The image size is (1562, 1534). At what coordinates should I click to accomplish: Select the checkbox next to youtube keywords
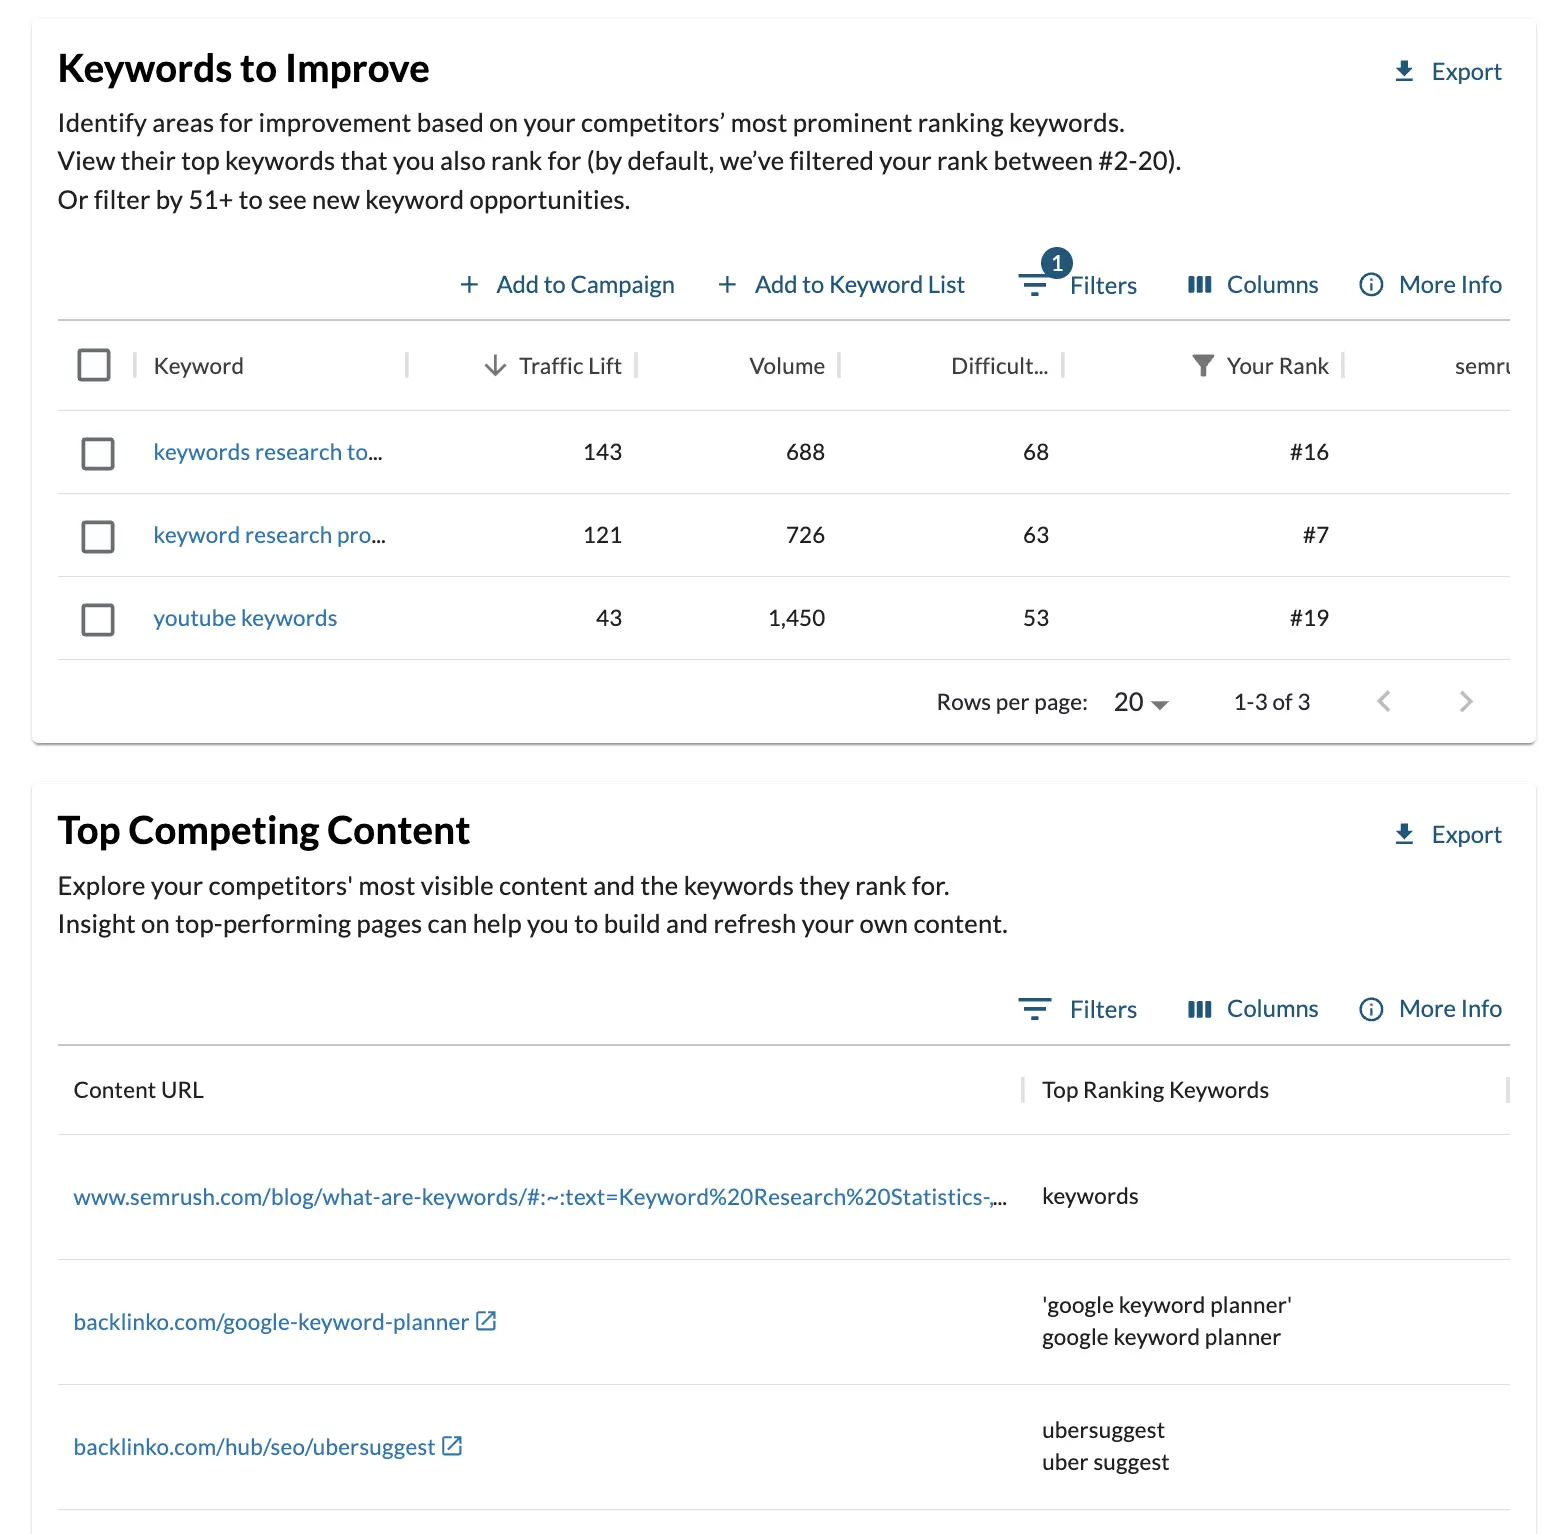[97, 619]
